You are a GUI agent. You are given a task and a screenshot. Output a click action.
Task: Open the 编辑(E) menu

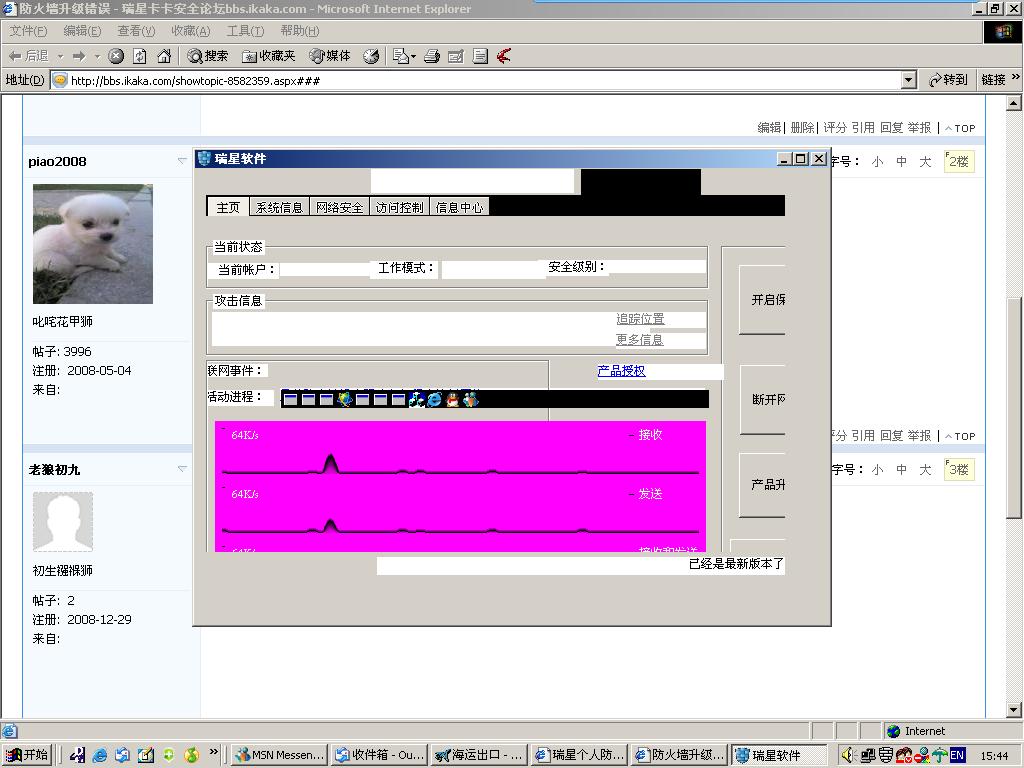82,31
